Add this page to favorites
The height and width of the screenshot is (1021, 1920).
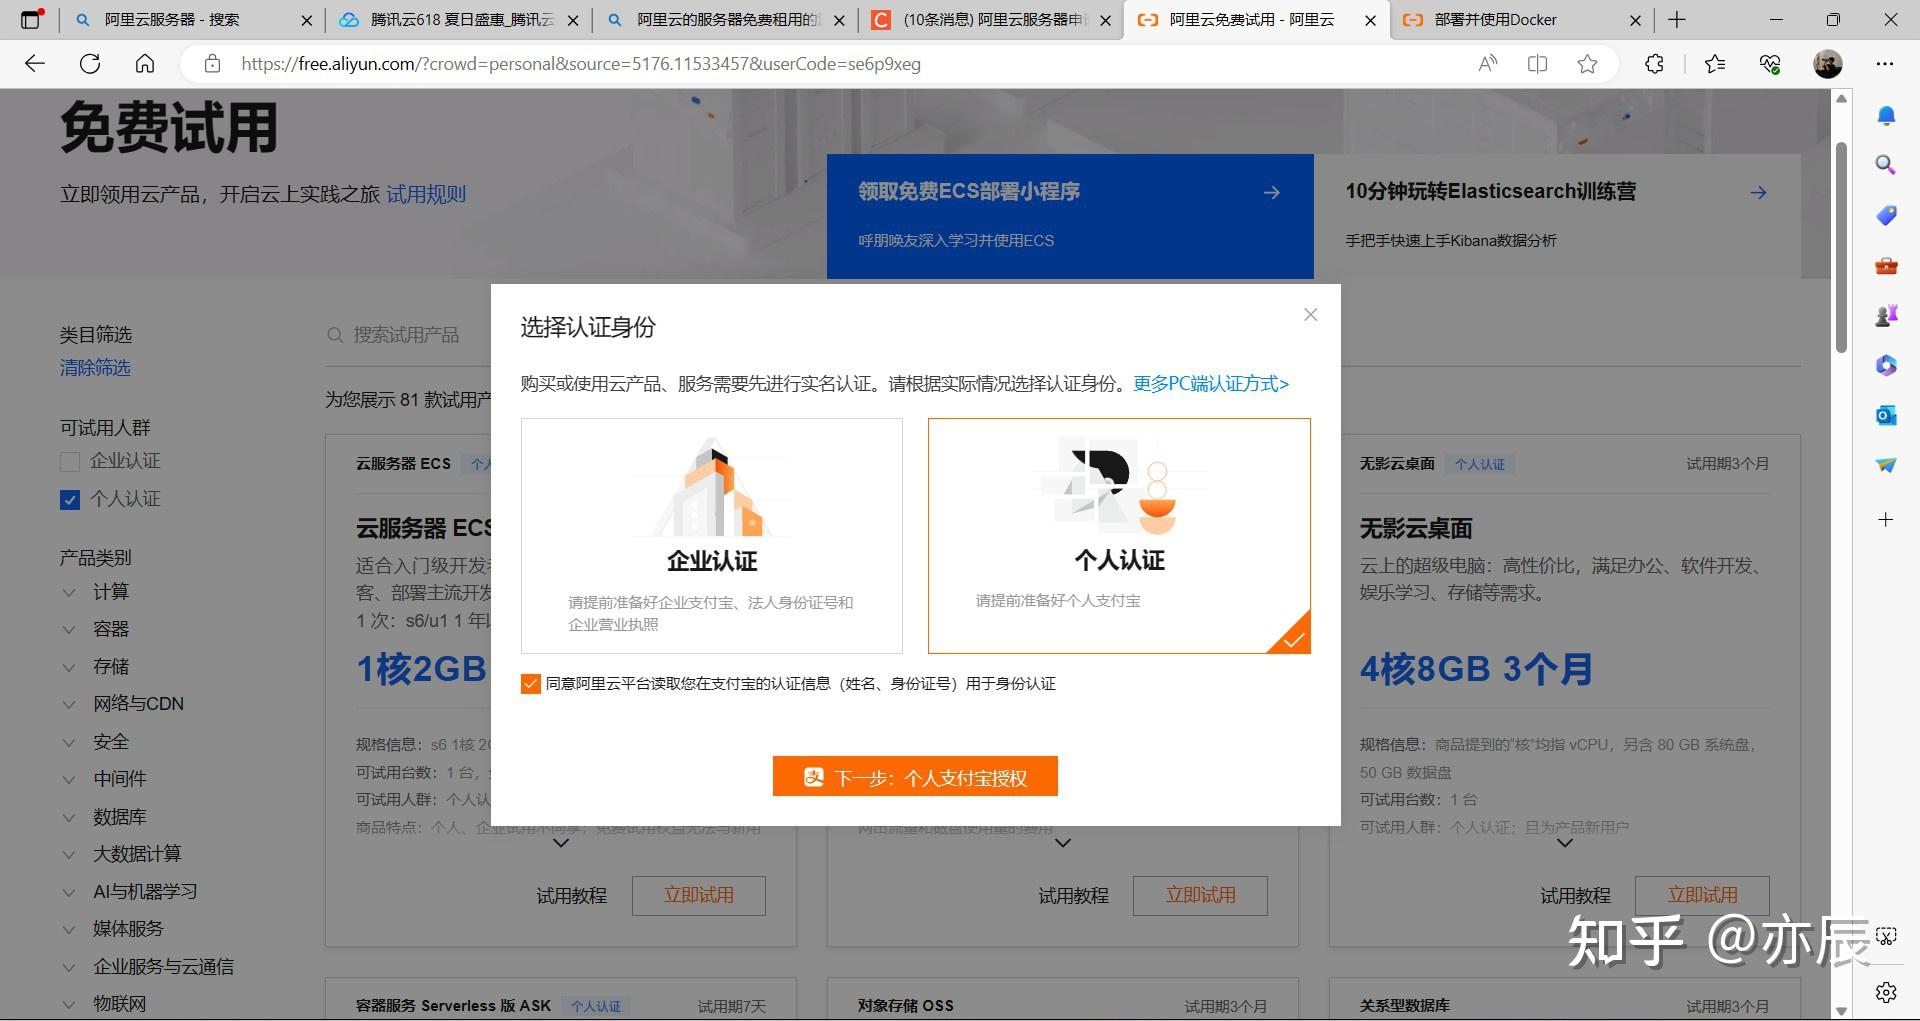pyautogui.click(x=1587, y=64)
